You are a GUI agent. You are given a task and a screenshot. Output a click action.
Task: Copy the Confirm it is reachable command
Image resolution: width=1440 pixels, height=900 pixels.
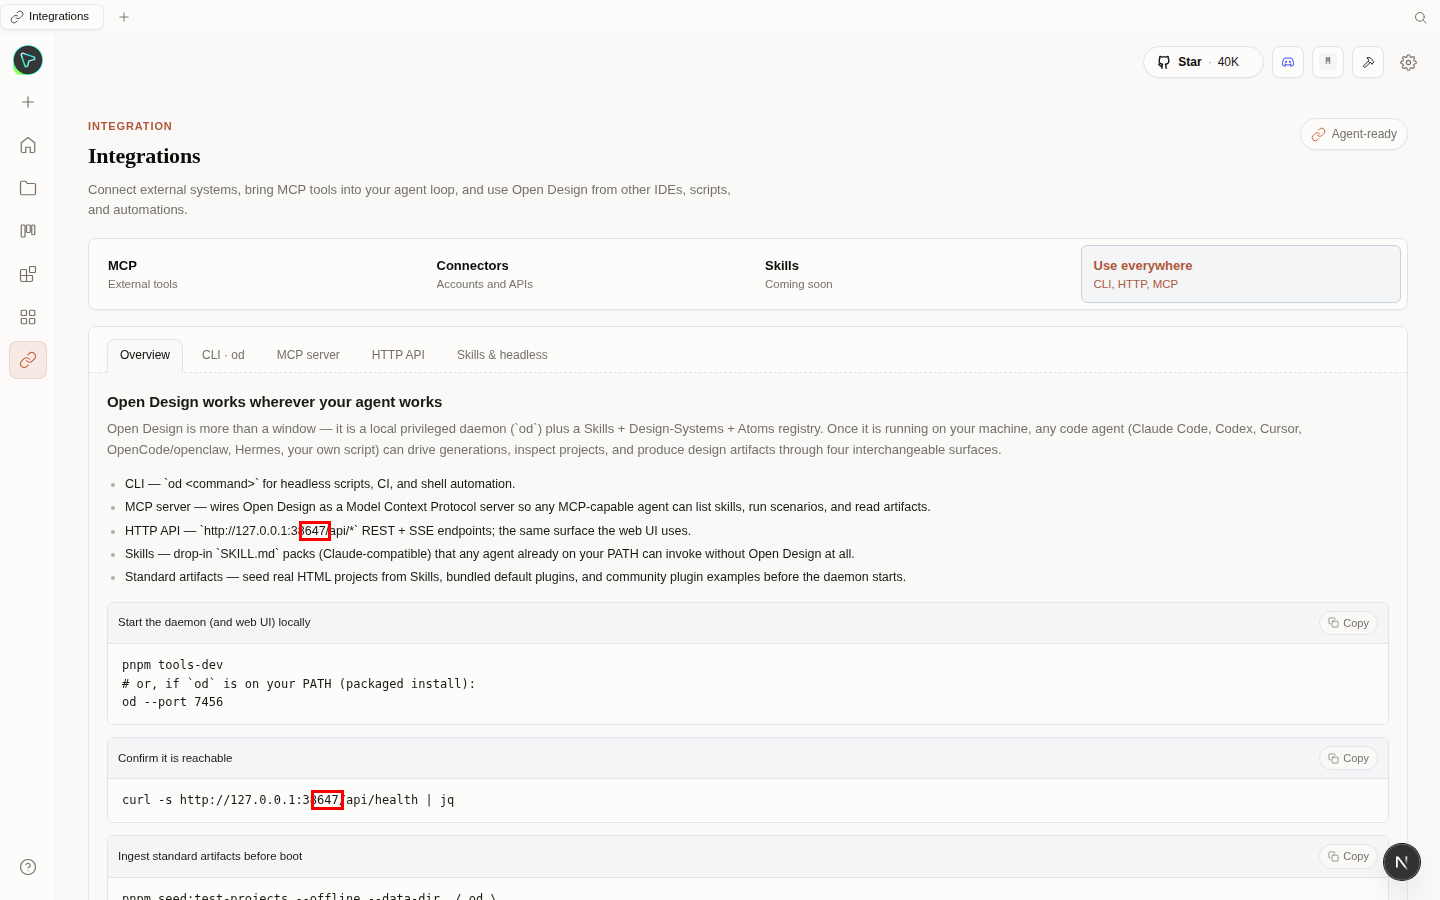[x=1348, y=758]
